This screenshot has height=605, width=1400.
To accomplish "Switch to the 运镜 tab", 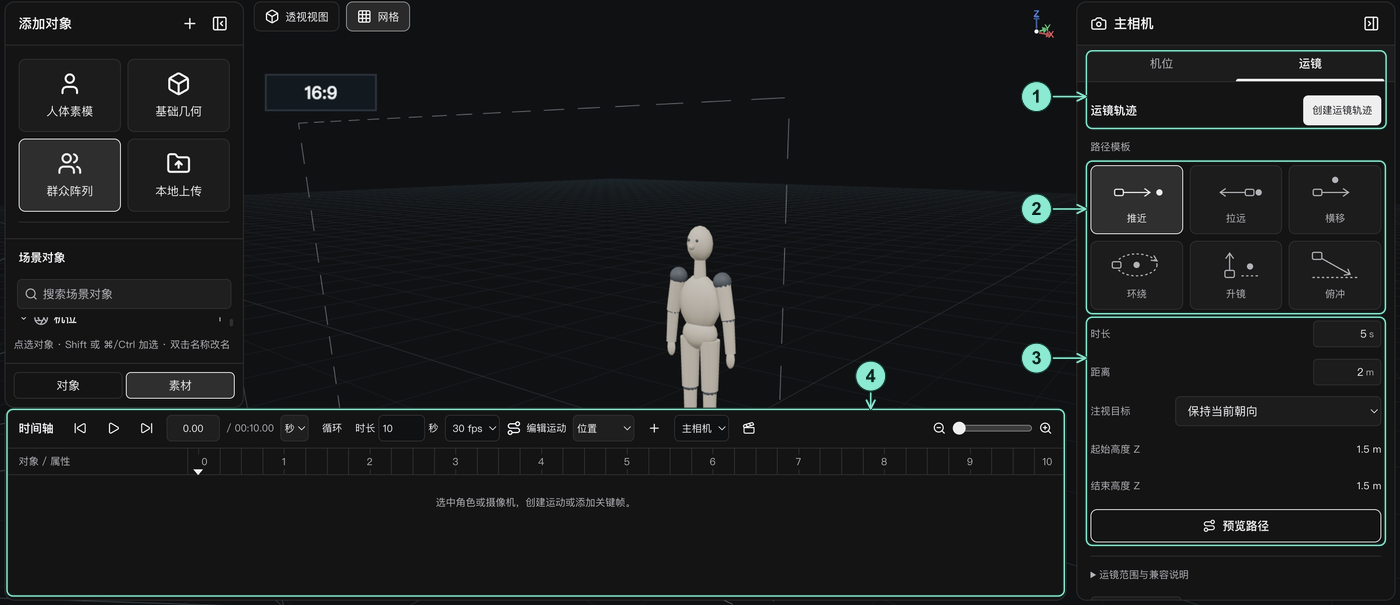I will click(1309, 64).
